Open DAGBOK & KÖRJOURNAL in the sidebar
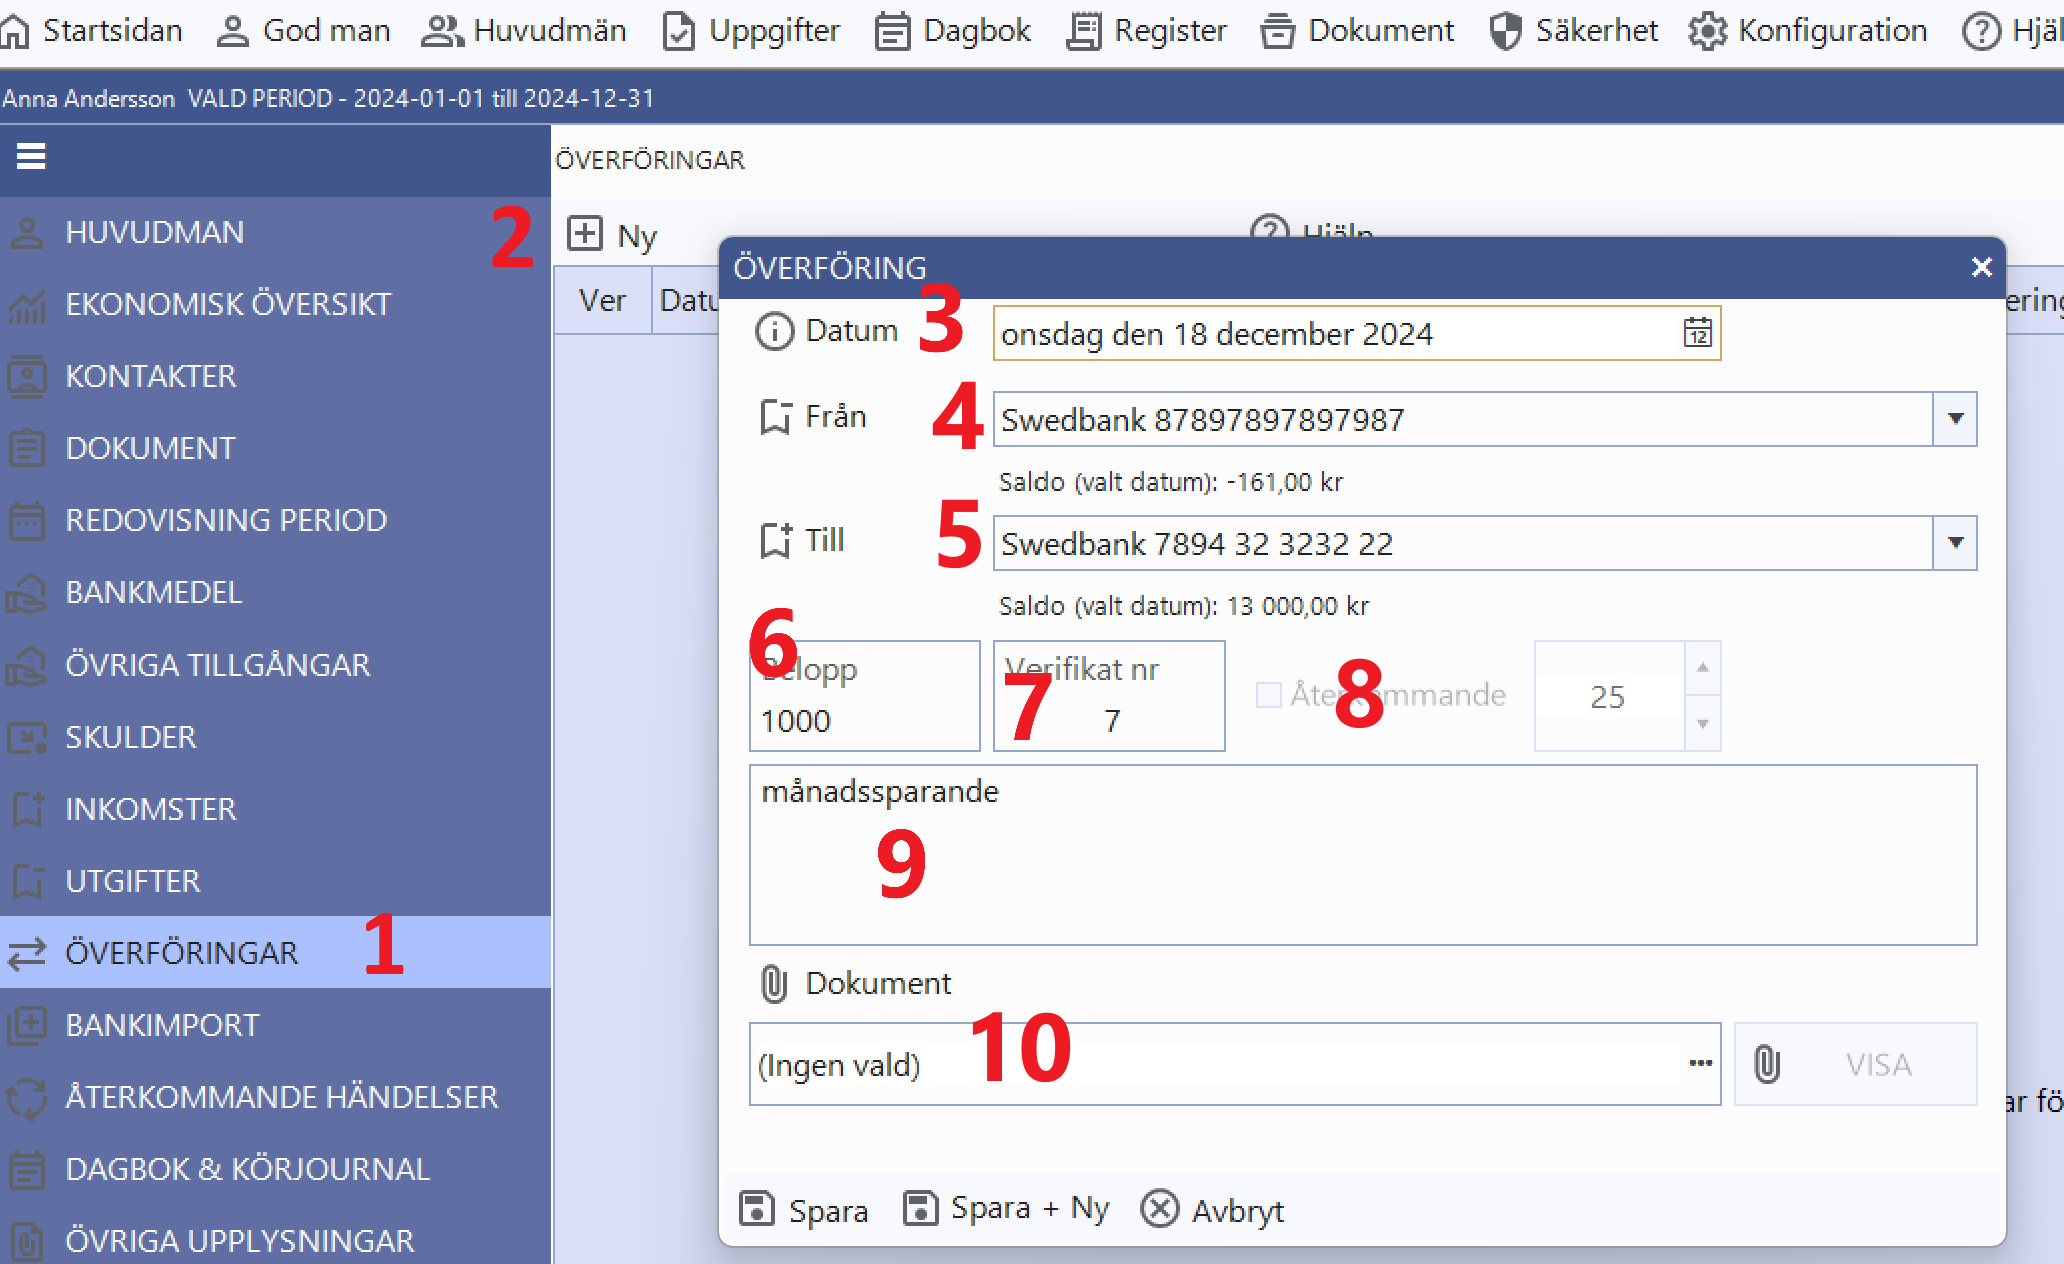The width and height of the screenshot is (2064, 1264). [275, 1169]
